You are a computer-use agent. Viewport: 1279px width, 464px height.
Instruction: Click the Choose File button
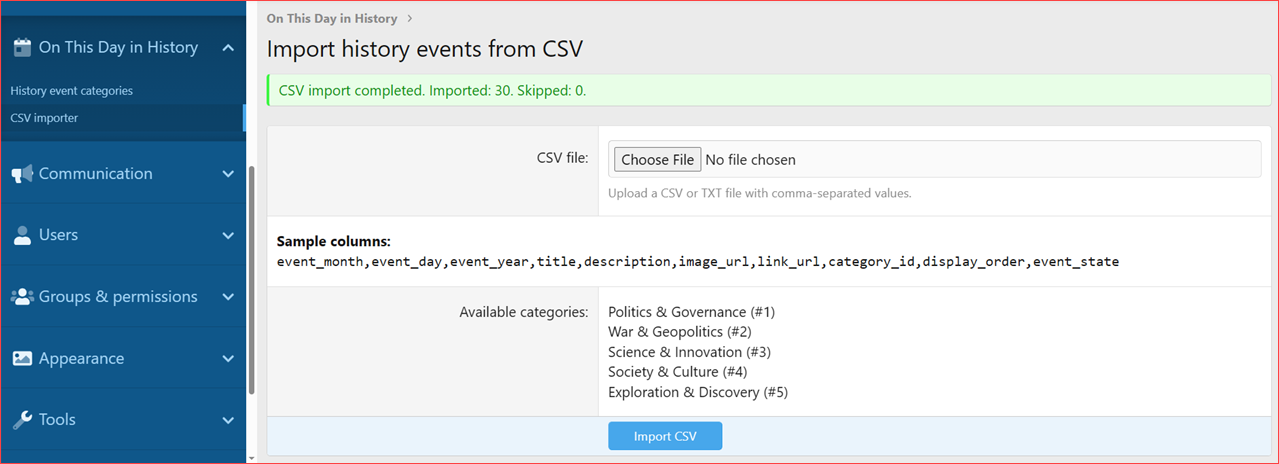(x=657, y=159)
